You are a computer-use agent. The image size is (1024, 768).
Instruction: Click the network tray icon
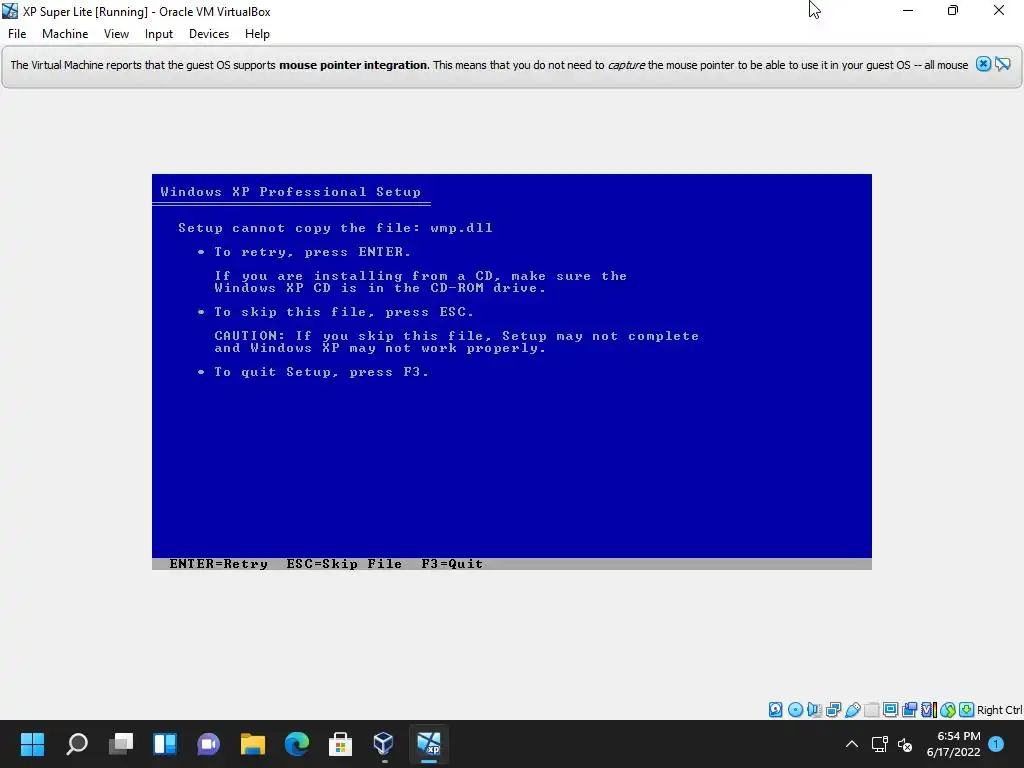[879, 744]
